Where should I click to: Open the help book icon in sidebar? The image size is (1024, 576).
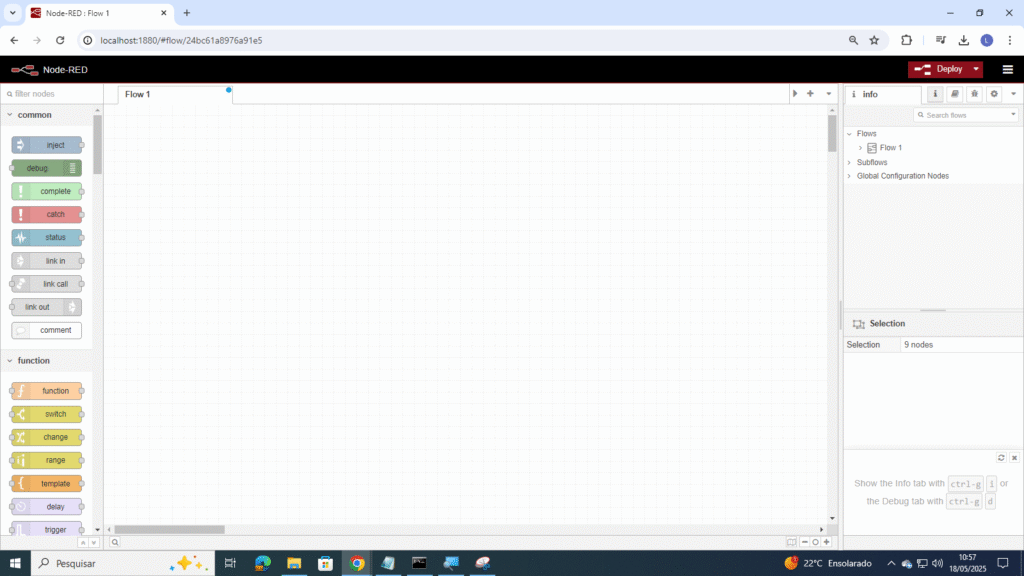click(955, 94)
